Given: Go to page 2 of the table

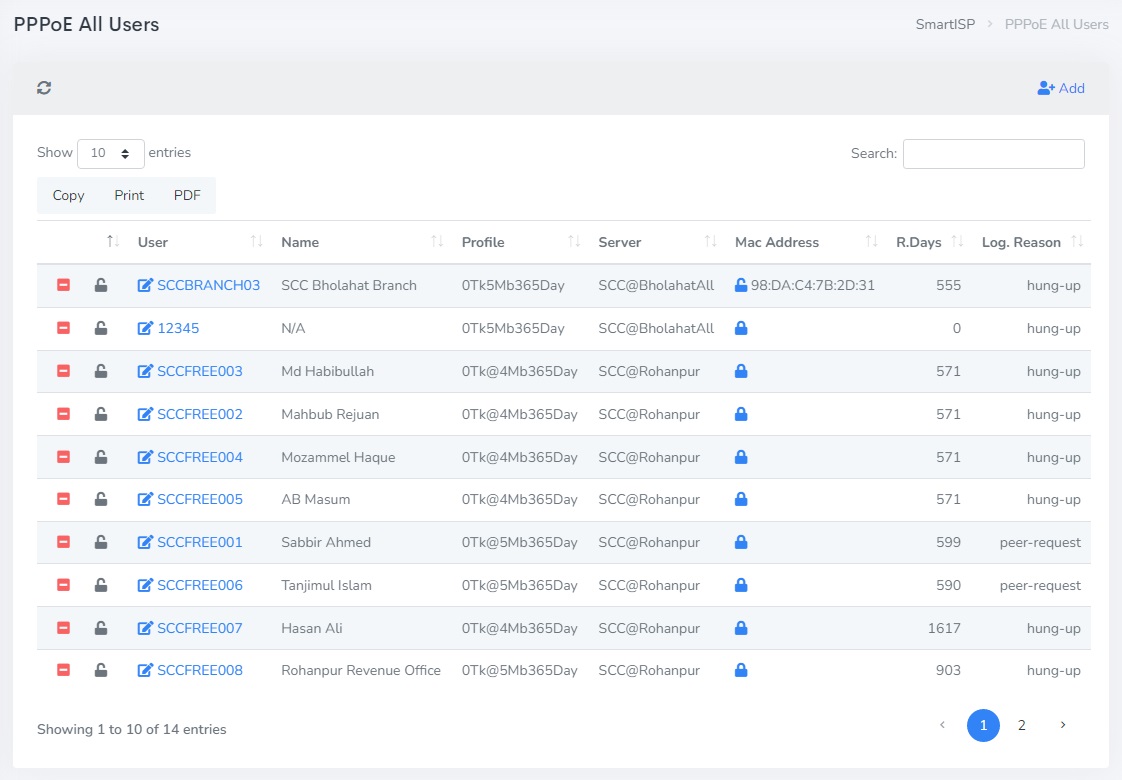Looking at the screenshot, I should click(1021, 726).
